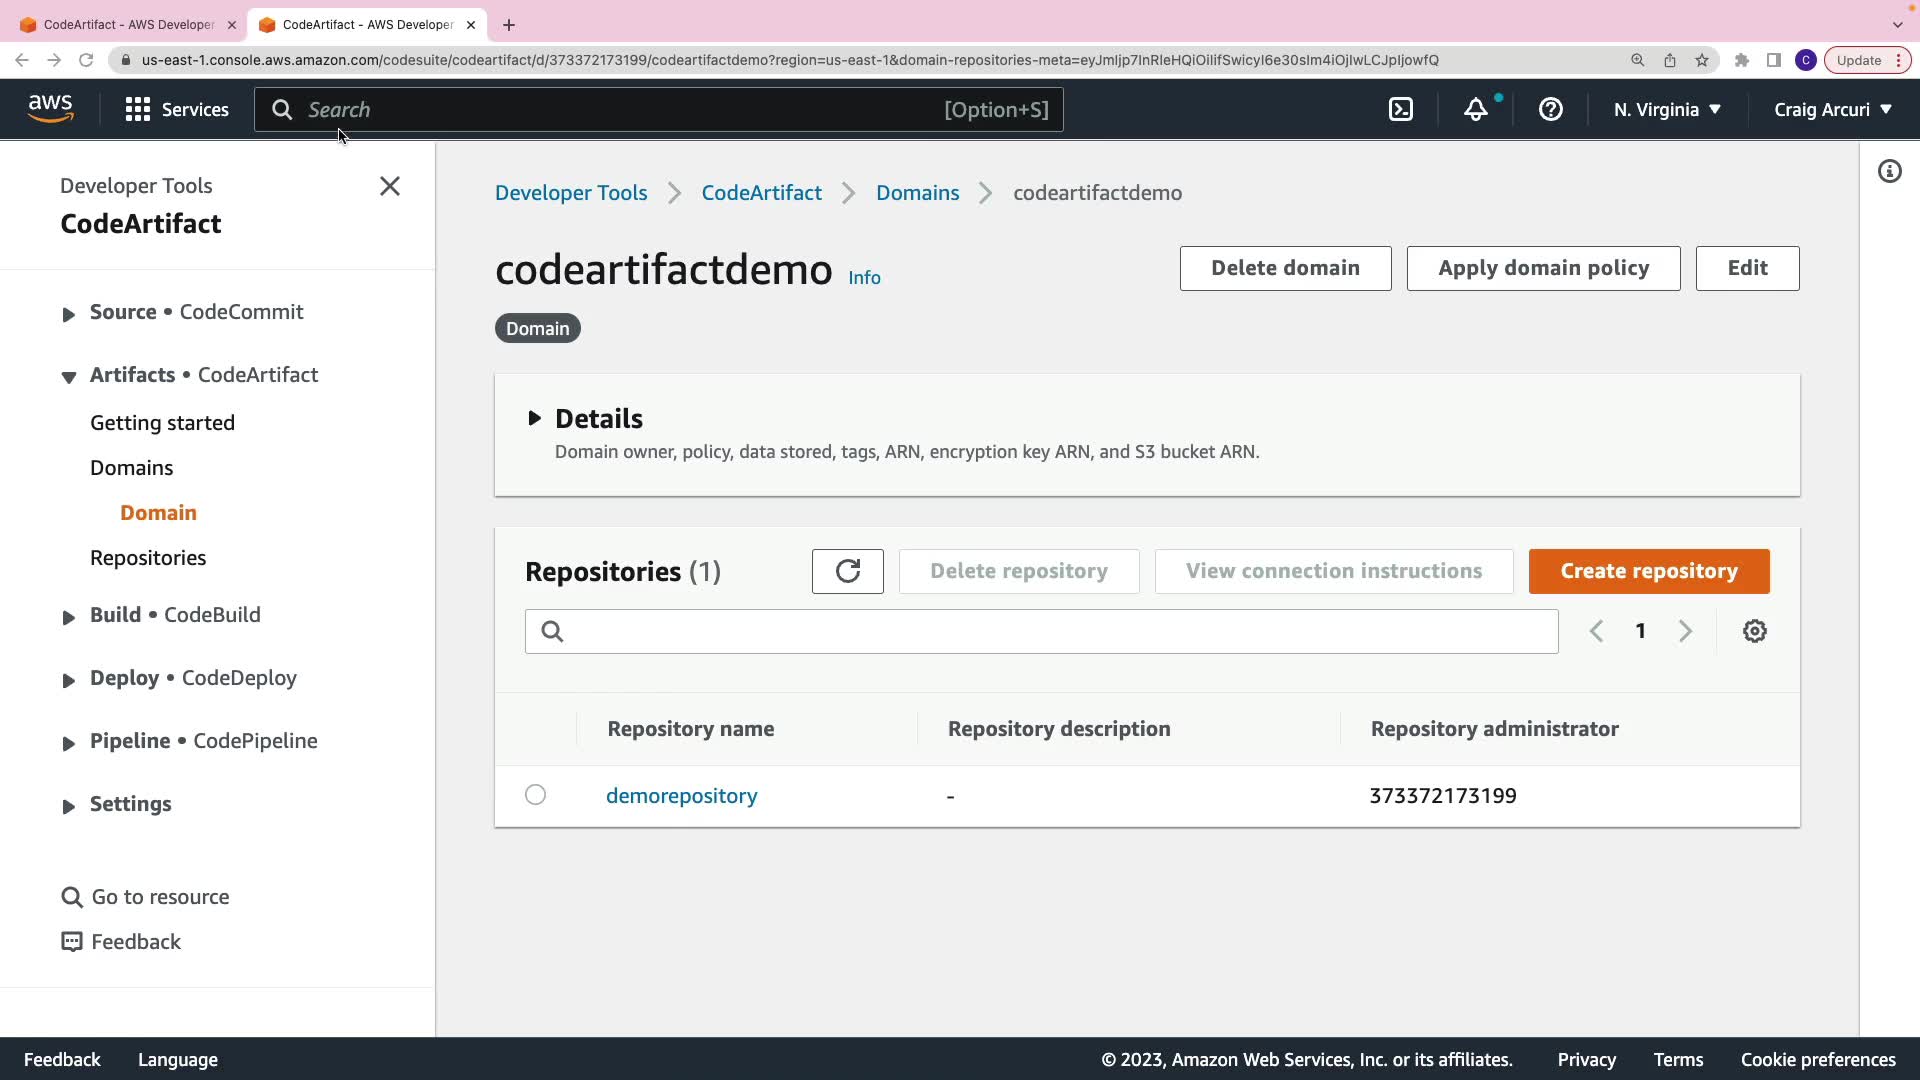Open the AWS CloudShell icon
The width and height of the screenshot is (1920, 1080).
(x=1401, y=110)
